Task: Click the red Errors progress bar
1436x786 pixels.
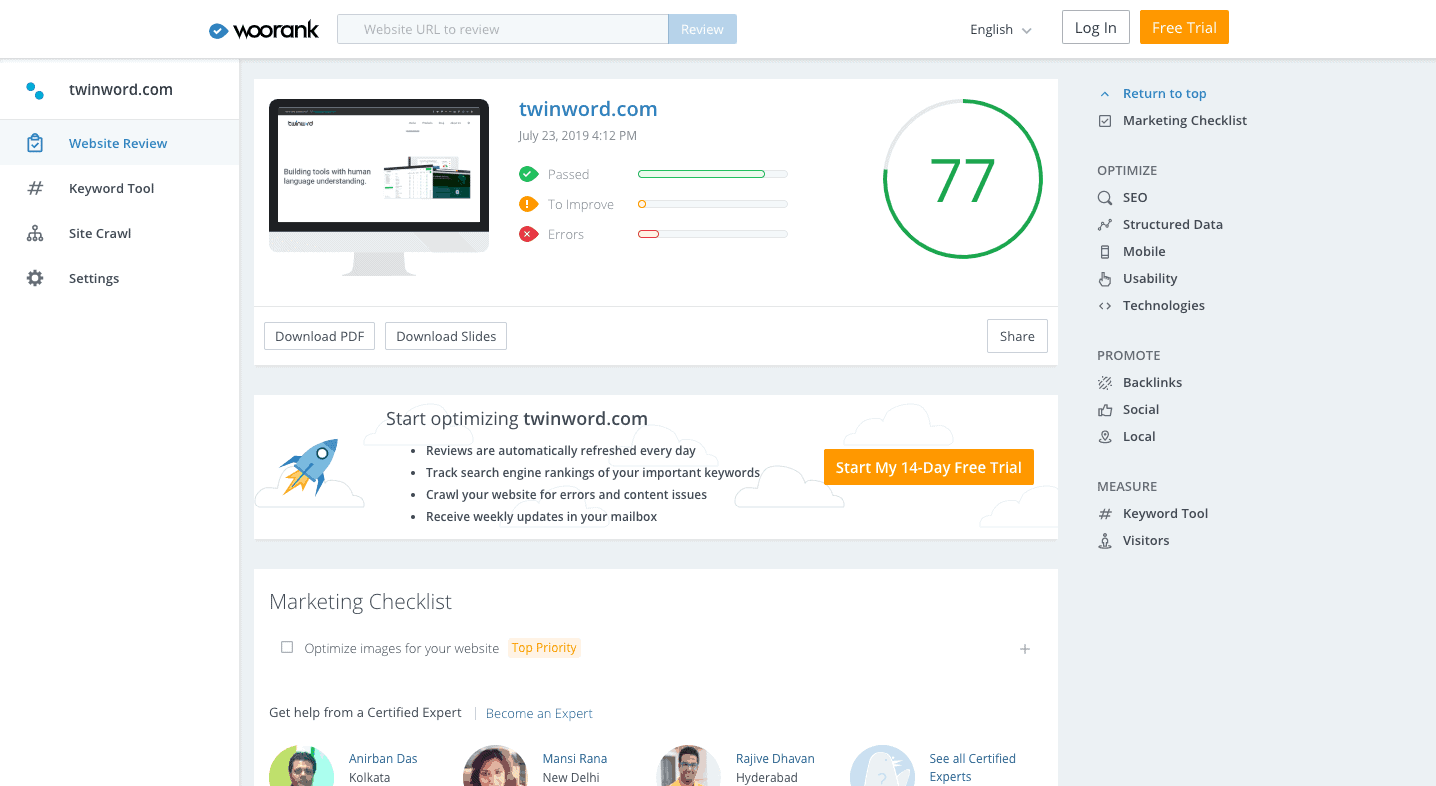Action: click(x=713, y=234)
